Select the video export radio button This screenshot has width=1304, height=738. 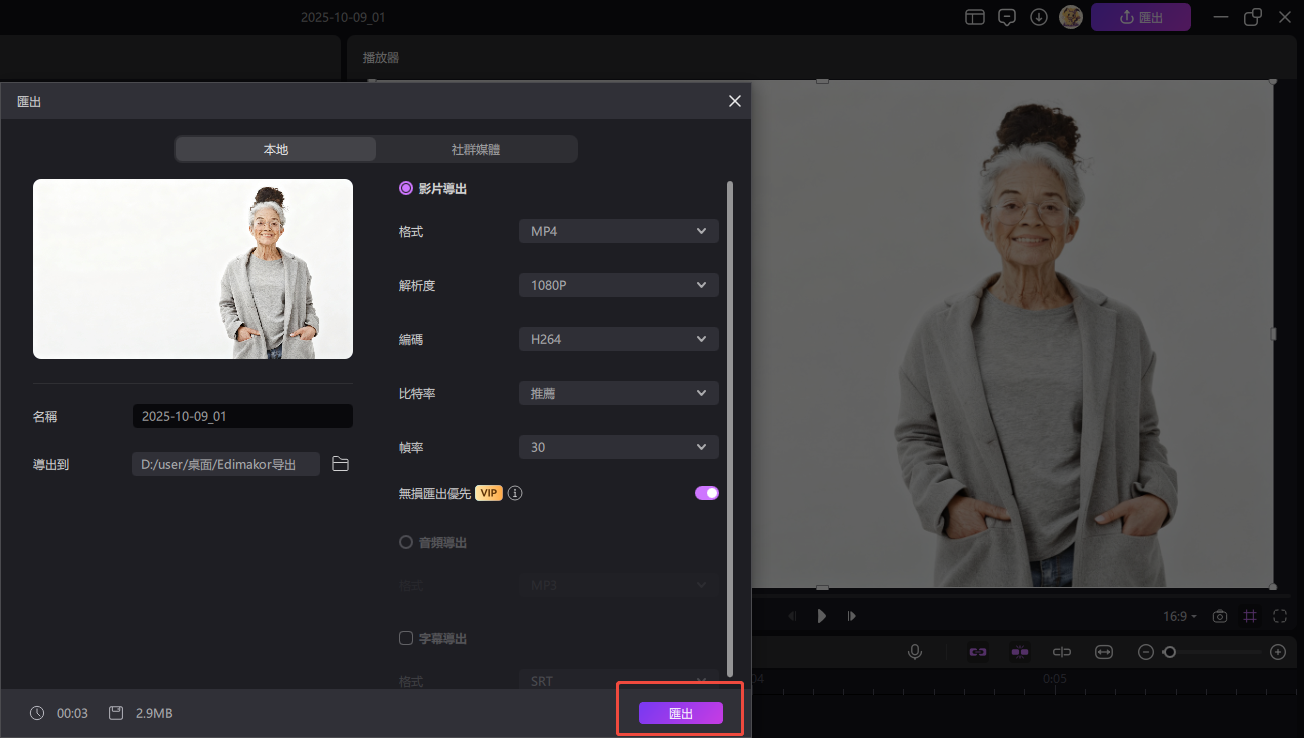[406, 188]
